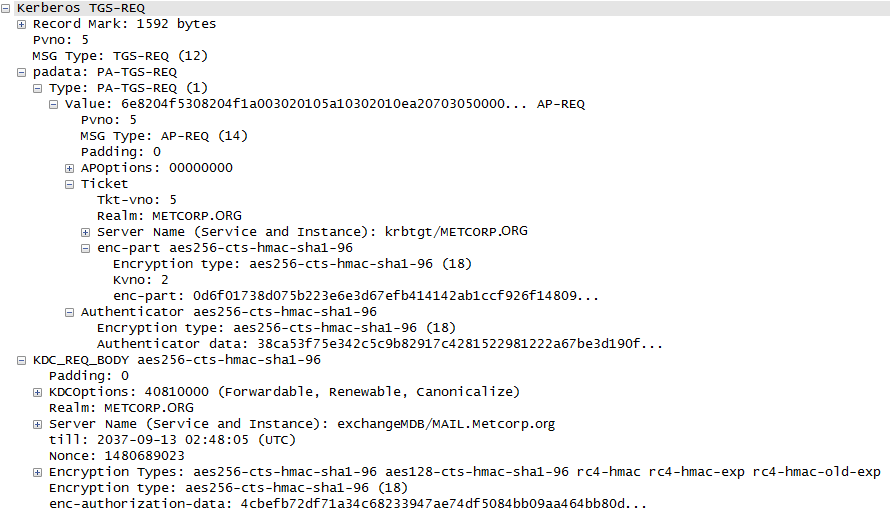The height and width of the screenshot is (513, 890).
Task: Expand the Encryption Types list node
Action: pyautogui.click(x=38, y=472)
